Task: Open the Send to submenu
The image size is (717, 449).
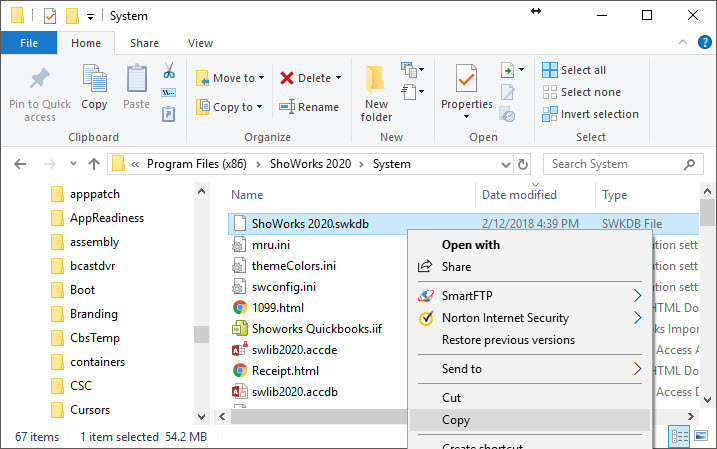Action: pos(530,369)
